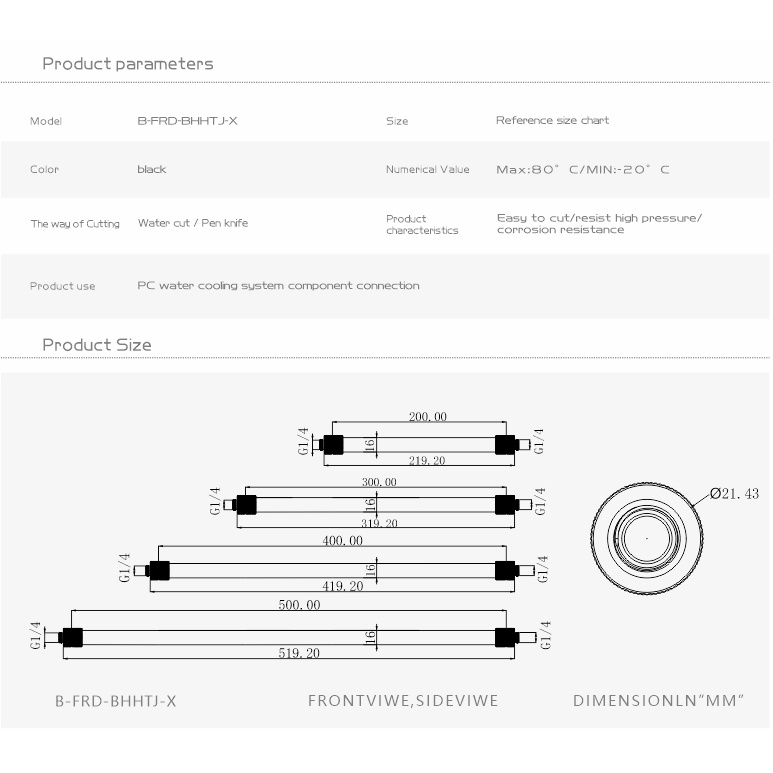Click the 500.00 dimension label
Viewport: 773px width, 773px height.
[299, 605]
